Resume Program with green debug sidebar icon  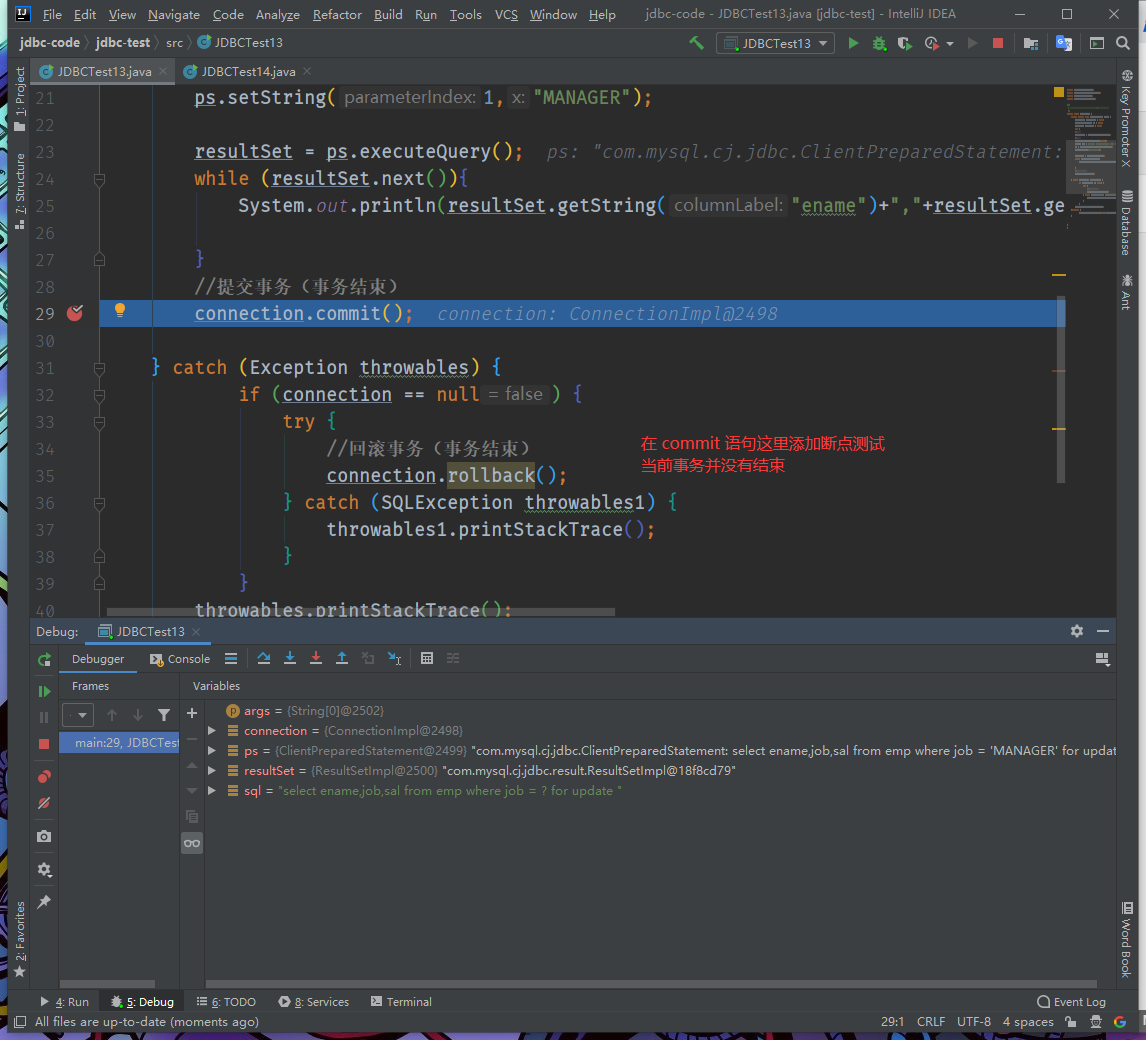click(44, 691)
